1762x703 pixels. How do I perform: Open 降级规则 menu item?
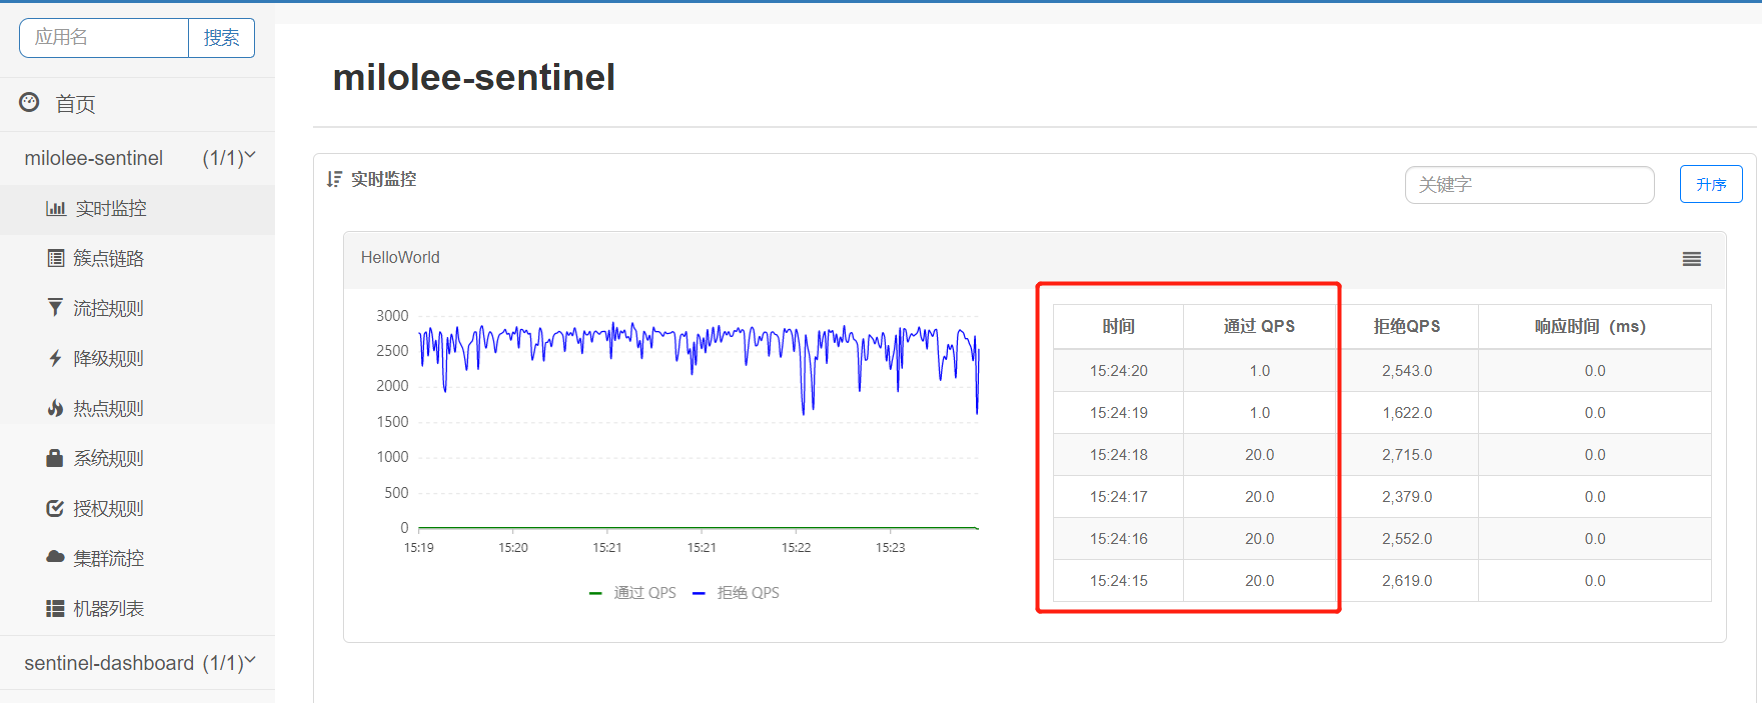point(137,359)
